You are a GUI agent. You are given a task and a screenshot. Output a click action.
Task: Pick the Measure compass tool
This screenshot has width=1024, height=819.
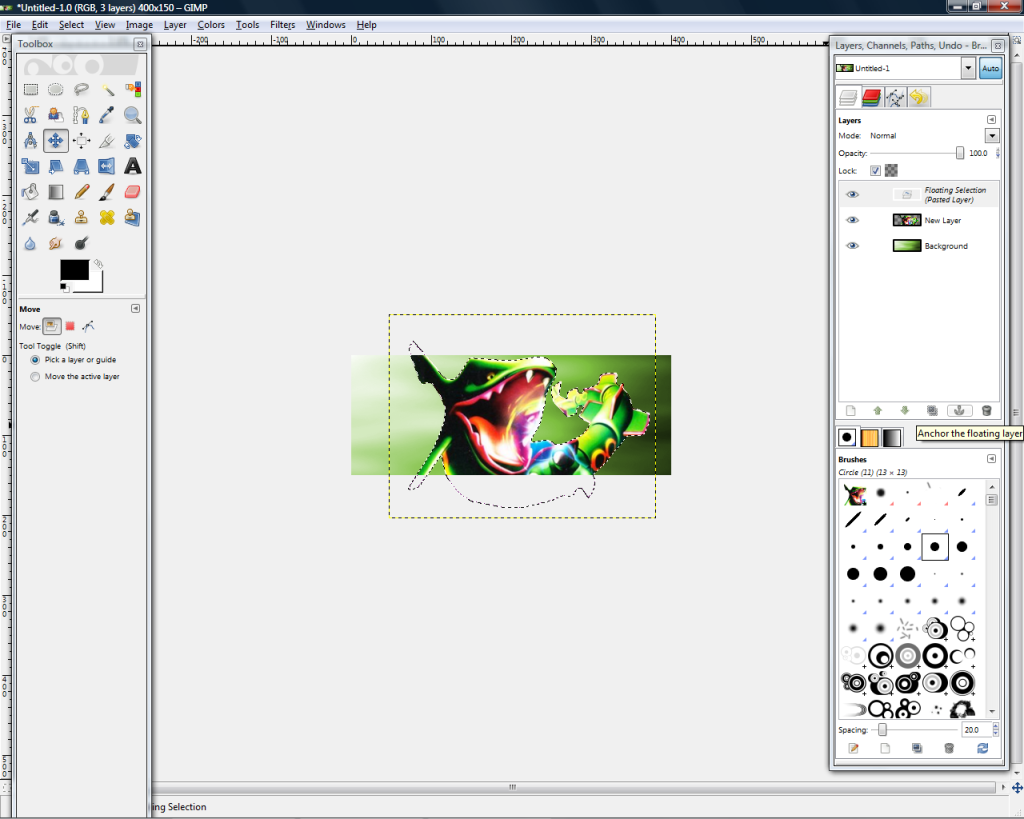[x=31, y=140]
